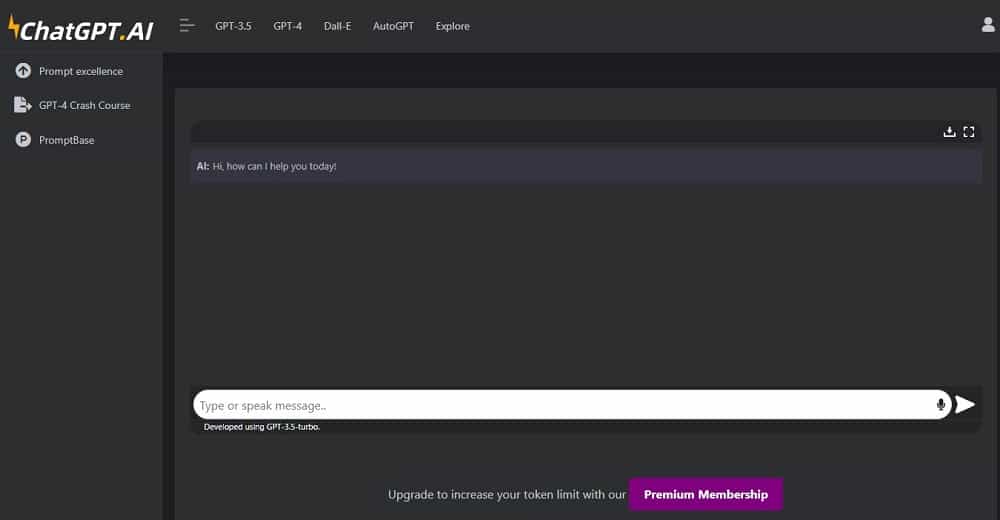1000x520 pixels.
Task: Toggle the sidebar hamburger menu icon
Action: 187,26
